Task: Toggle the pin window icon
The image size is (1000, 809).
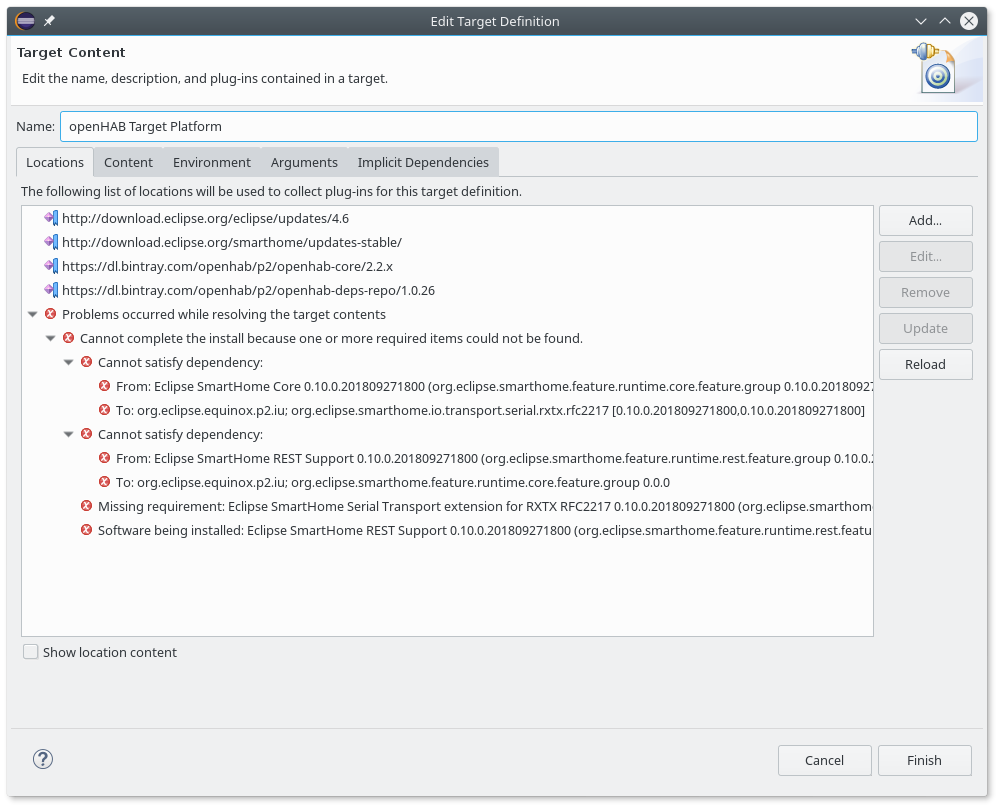Action: tap(49, 21)
